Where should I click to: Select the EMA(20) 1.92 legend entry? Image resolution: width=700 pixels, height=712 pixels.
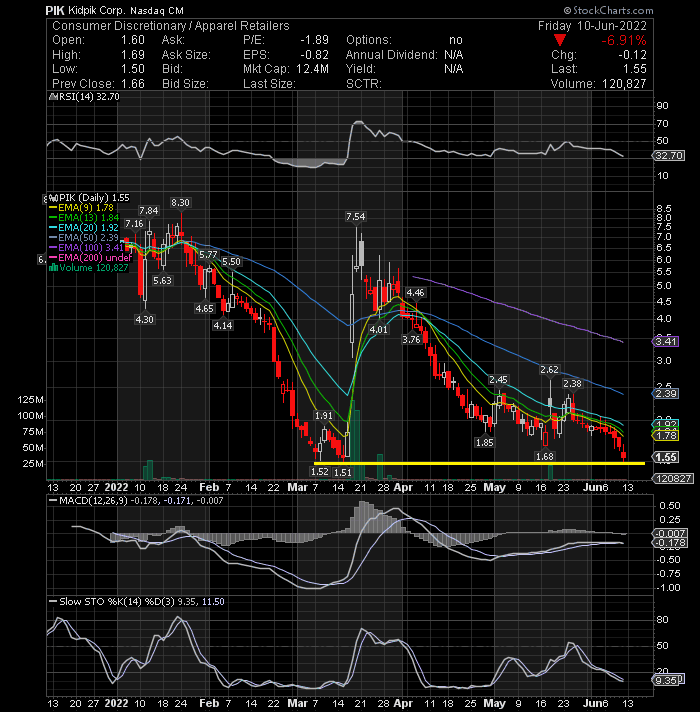tap(84, 228)
